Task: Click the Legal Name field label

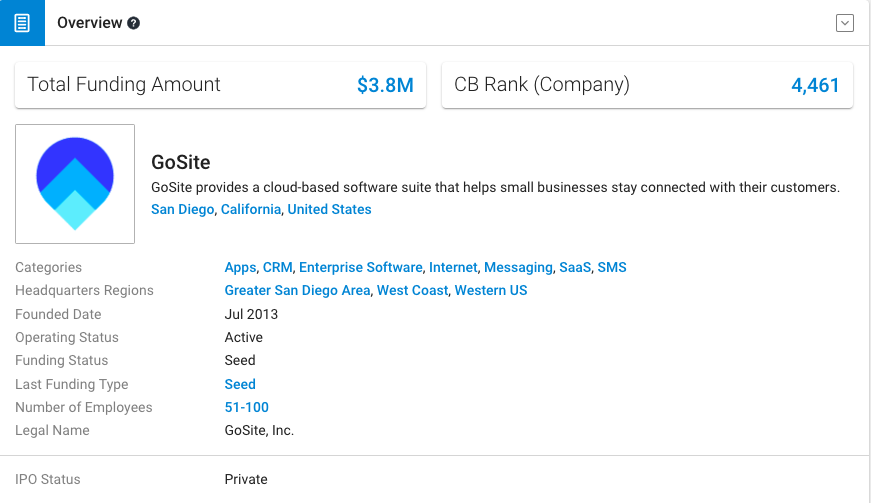Action: pyautogui.click(x=52, y=430)
